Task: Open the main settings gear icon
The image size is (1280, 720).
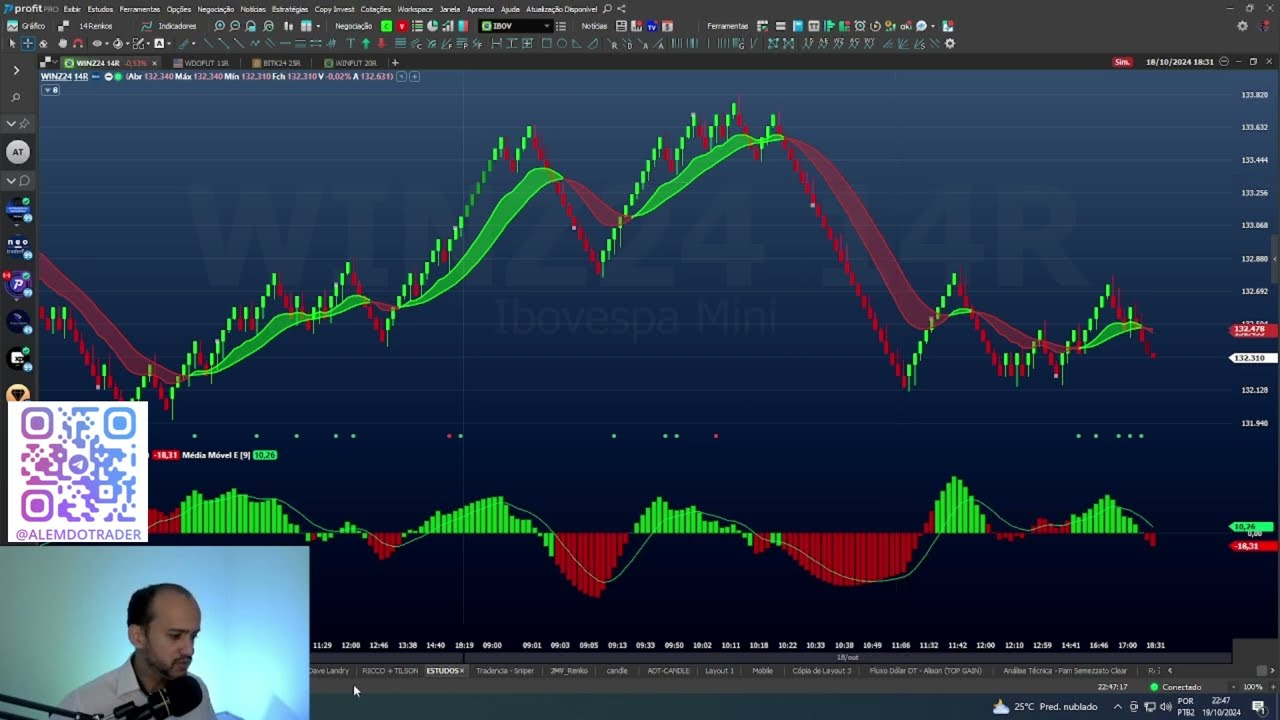Action: (1243, 26)
